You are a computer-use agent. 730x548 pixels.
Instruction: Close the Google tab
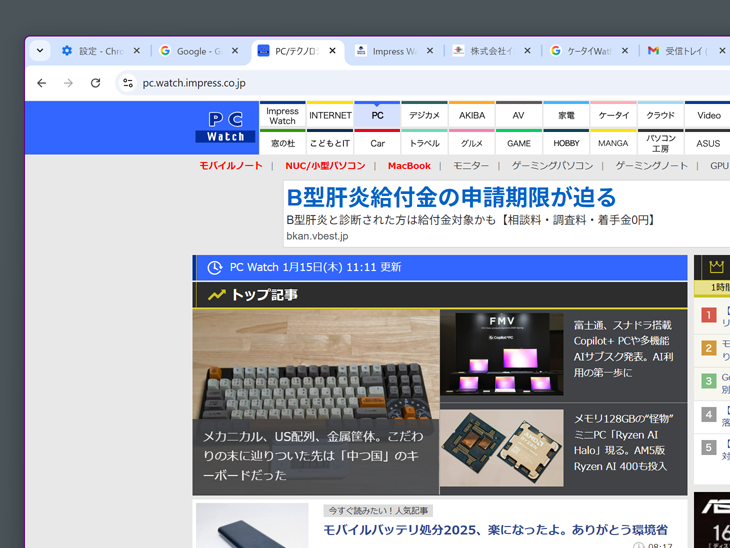tap(235, 51)
